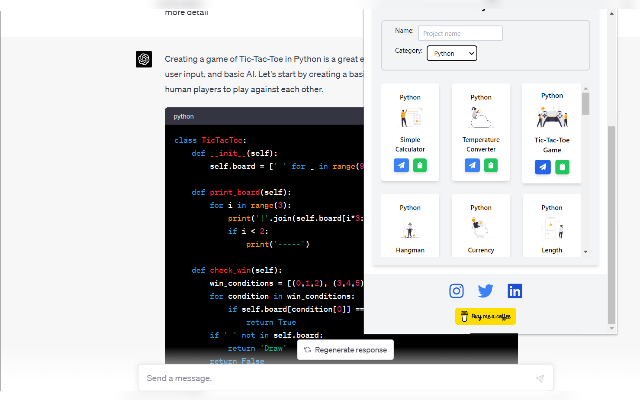
Task: Click the python label on code block header
Action: [x=184, y=117]
